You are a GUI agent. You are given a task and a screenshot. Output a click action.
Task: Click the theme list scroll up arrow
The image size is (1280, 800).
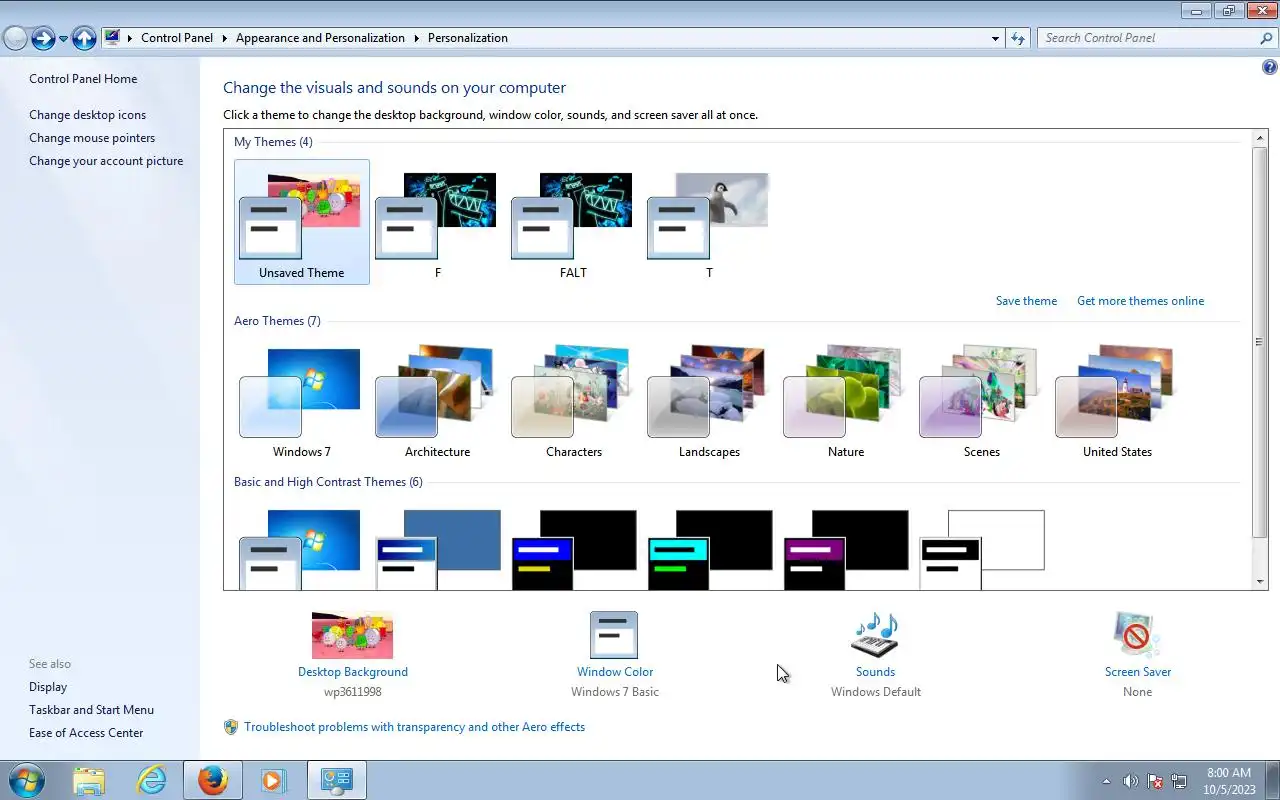tap(1260, 137)
